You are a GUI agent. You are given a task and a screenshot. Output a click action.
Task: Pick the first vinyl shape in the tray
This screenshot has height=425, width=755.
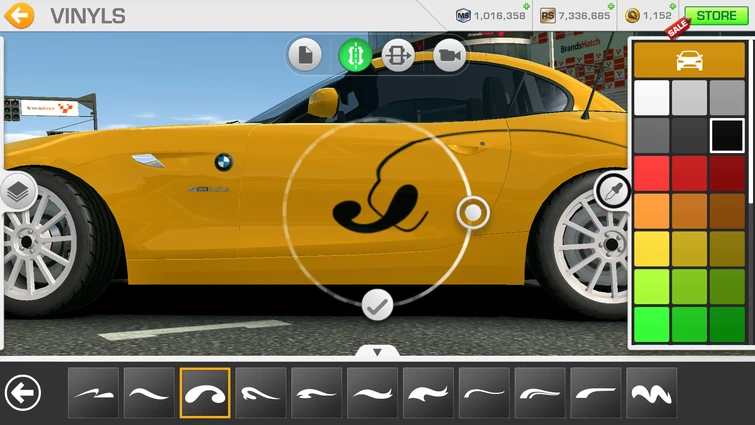pyautogui.click(x=93, y=393)
